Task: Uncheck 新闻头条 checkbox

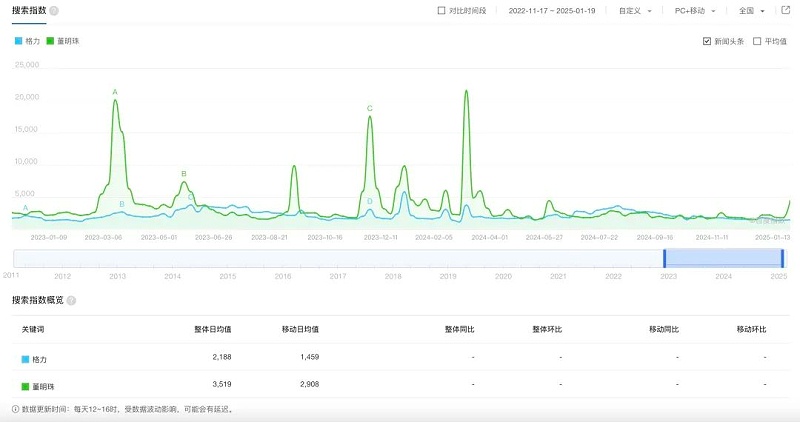Action: pos(707,41)
